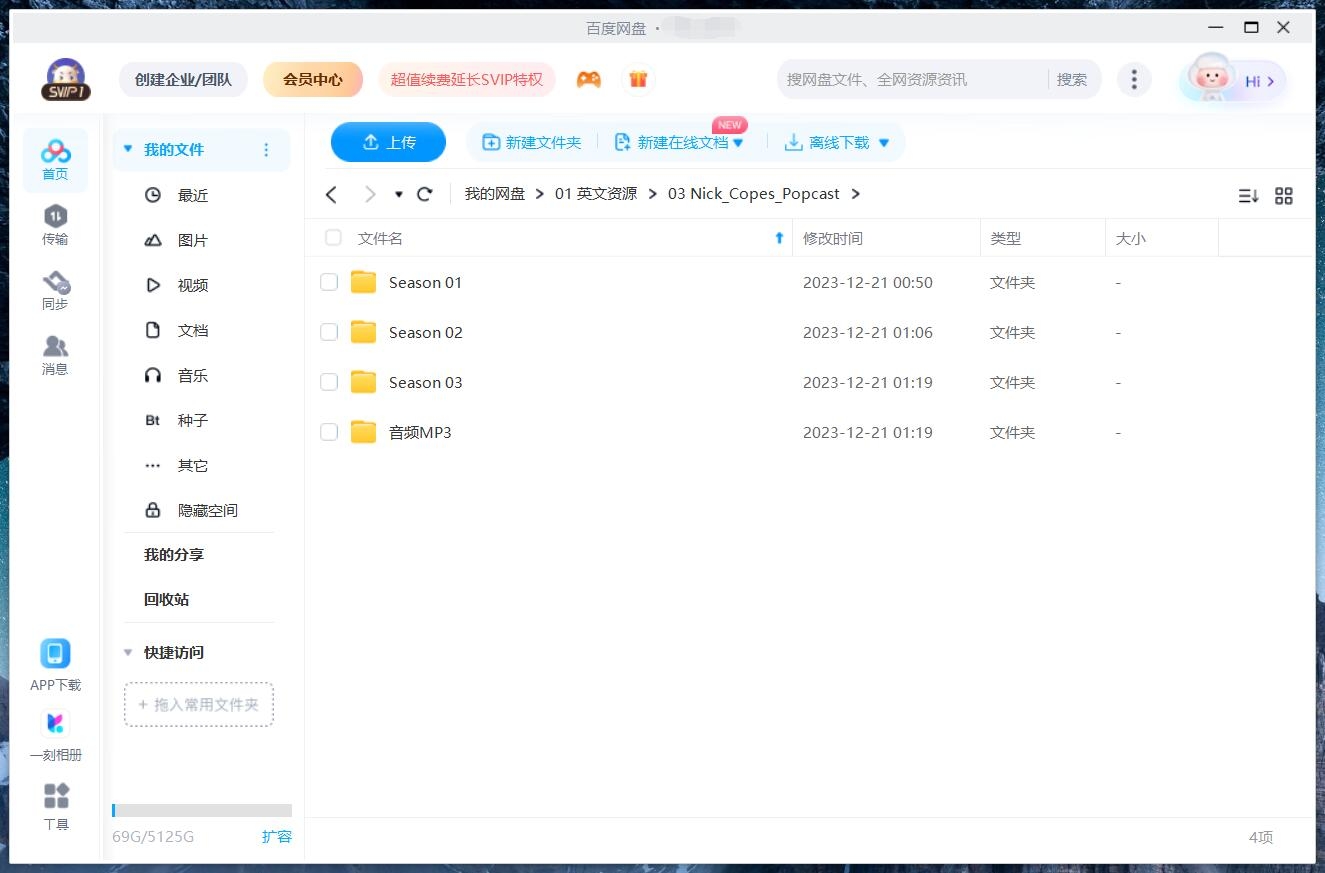
Task: Toggle the select-all files checkbox
Action: coord(333,238)
